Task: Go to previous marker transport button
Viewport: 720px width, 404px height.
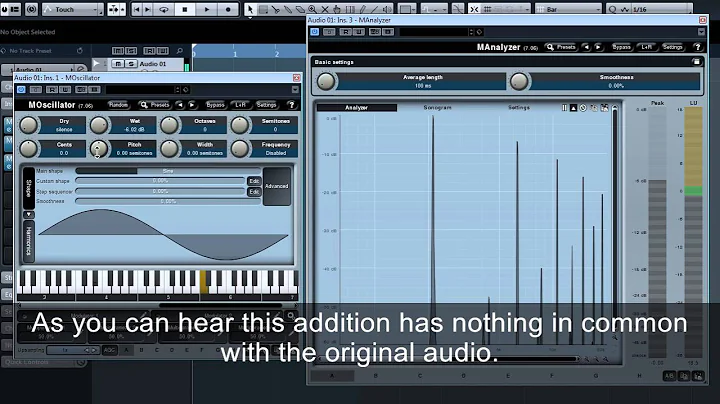Action: coord(137,9)
